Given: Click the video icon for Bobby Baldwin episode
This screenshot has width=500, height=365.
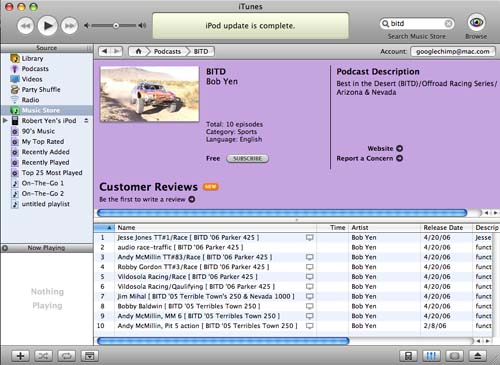Looking at the screenshot, I should (x=310, y=306).
